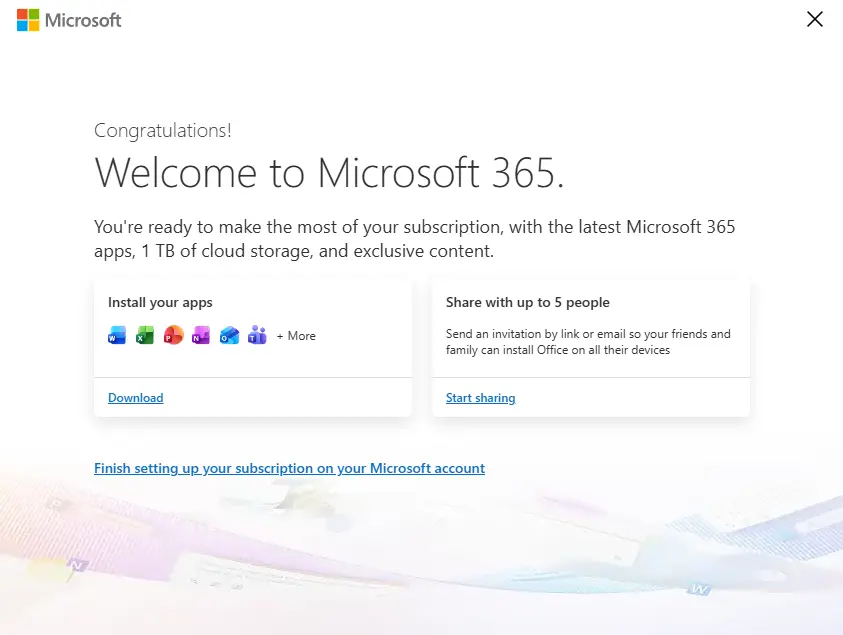Screen dimensions: 843x635
Task: Click the Microsoft logo
Action: [x=69, y=20]
